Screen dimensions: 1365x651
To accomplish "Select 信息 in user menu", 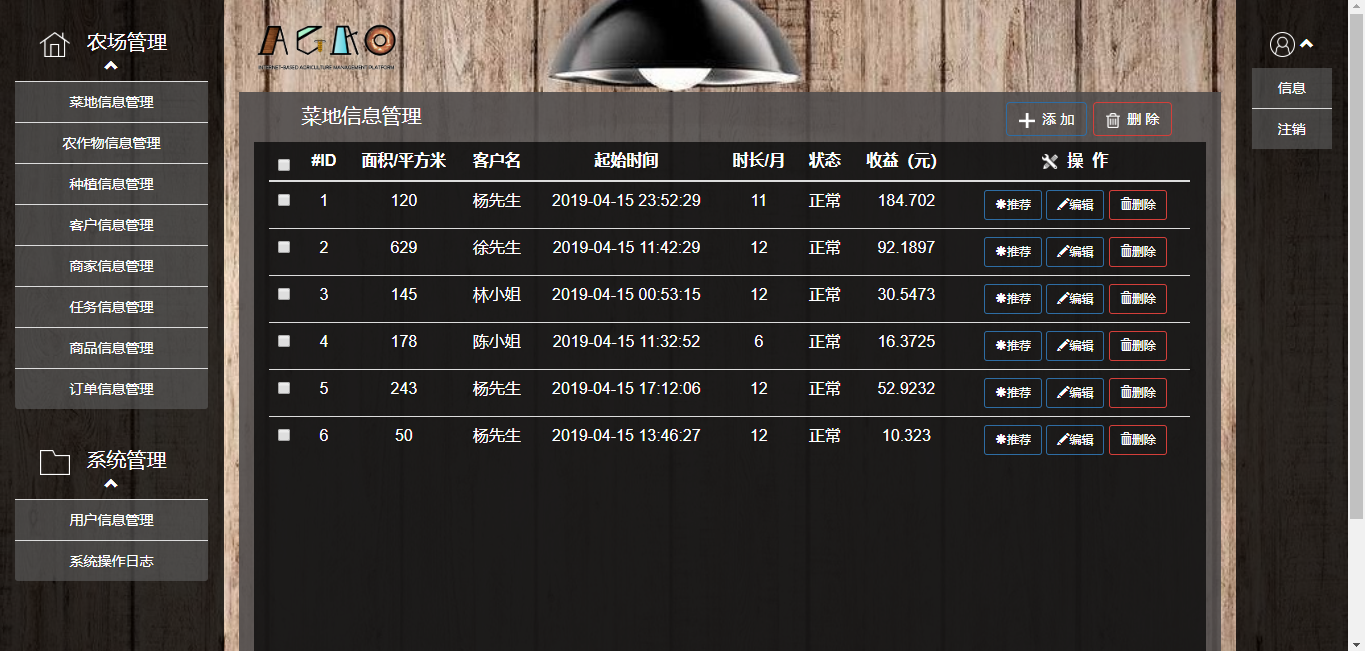I will tap(1292, 88).
